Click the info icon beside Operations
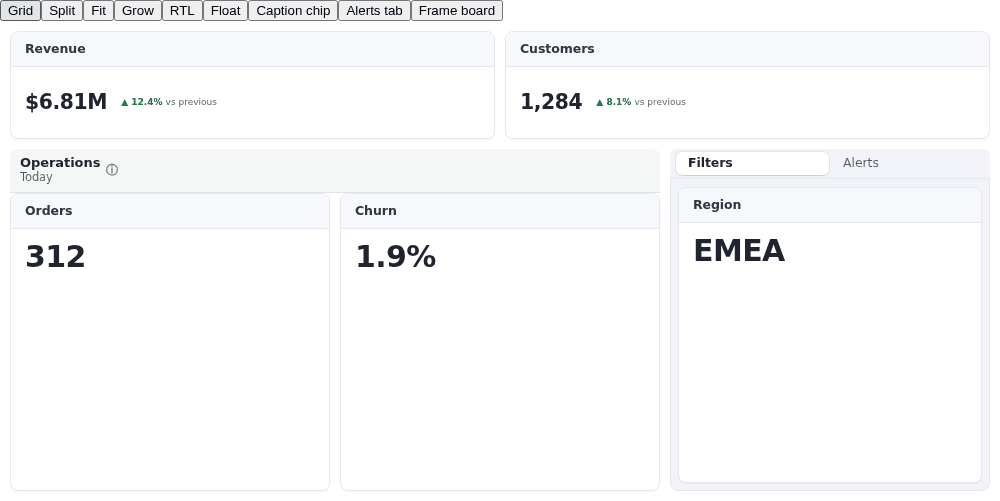Screen dimensions: 1000x501 coord(112,170)
